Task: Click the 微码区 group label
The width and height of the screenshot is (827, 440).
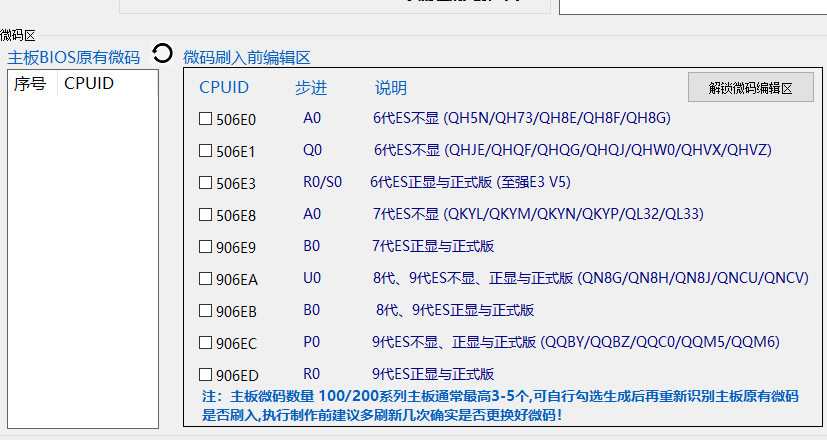Action: click(18, 35)
